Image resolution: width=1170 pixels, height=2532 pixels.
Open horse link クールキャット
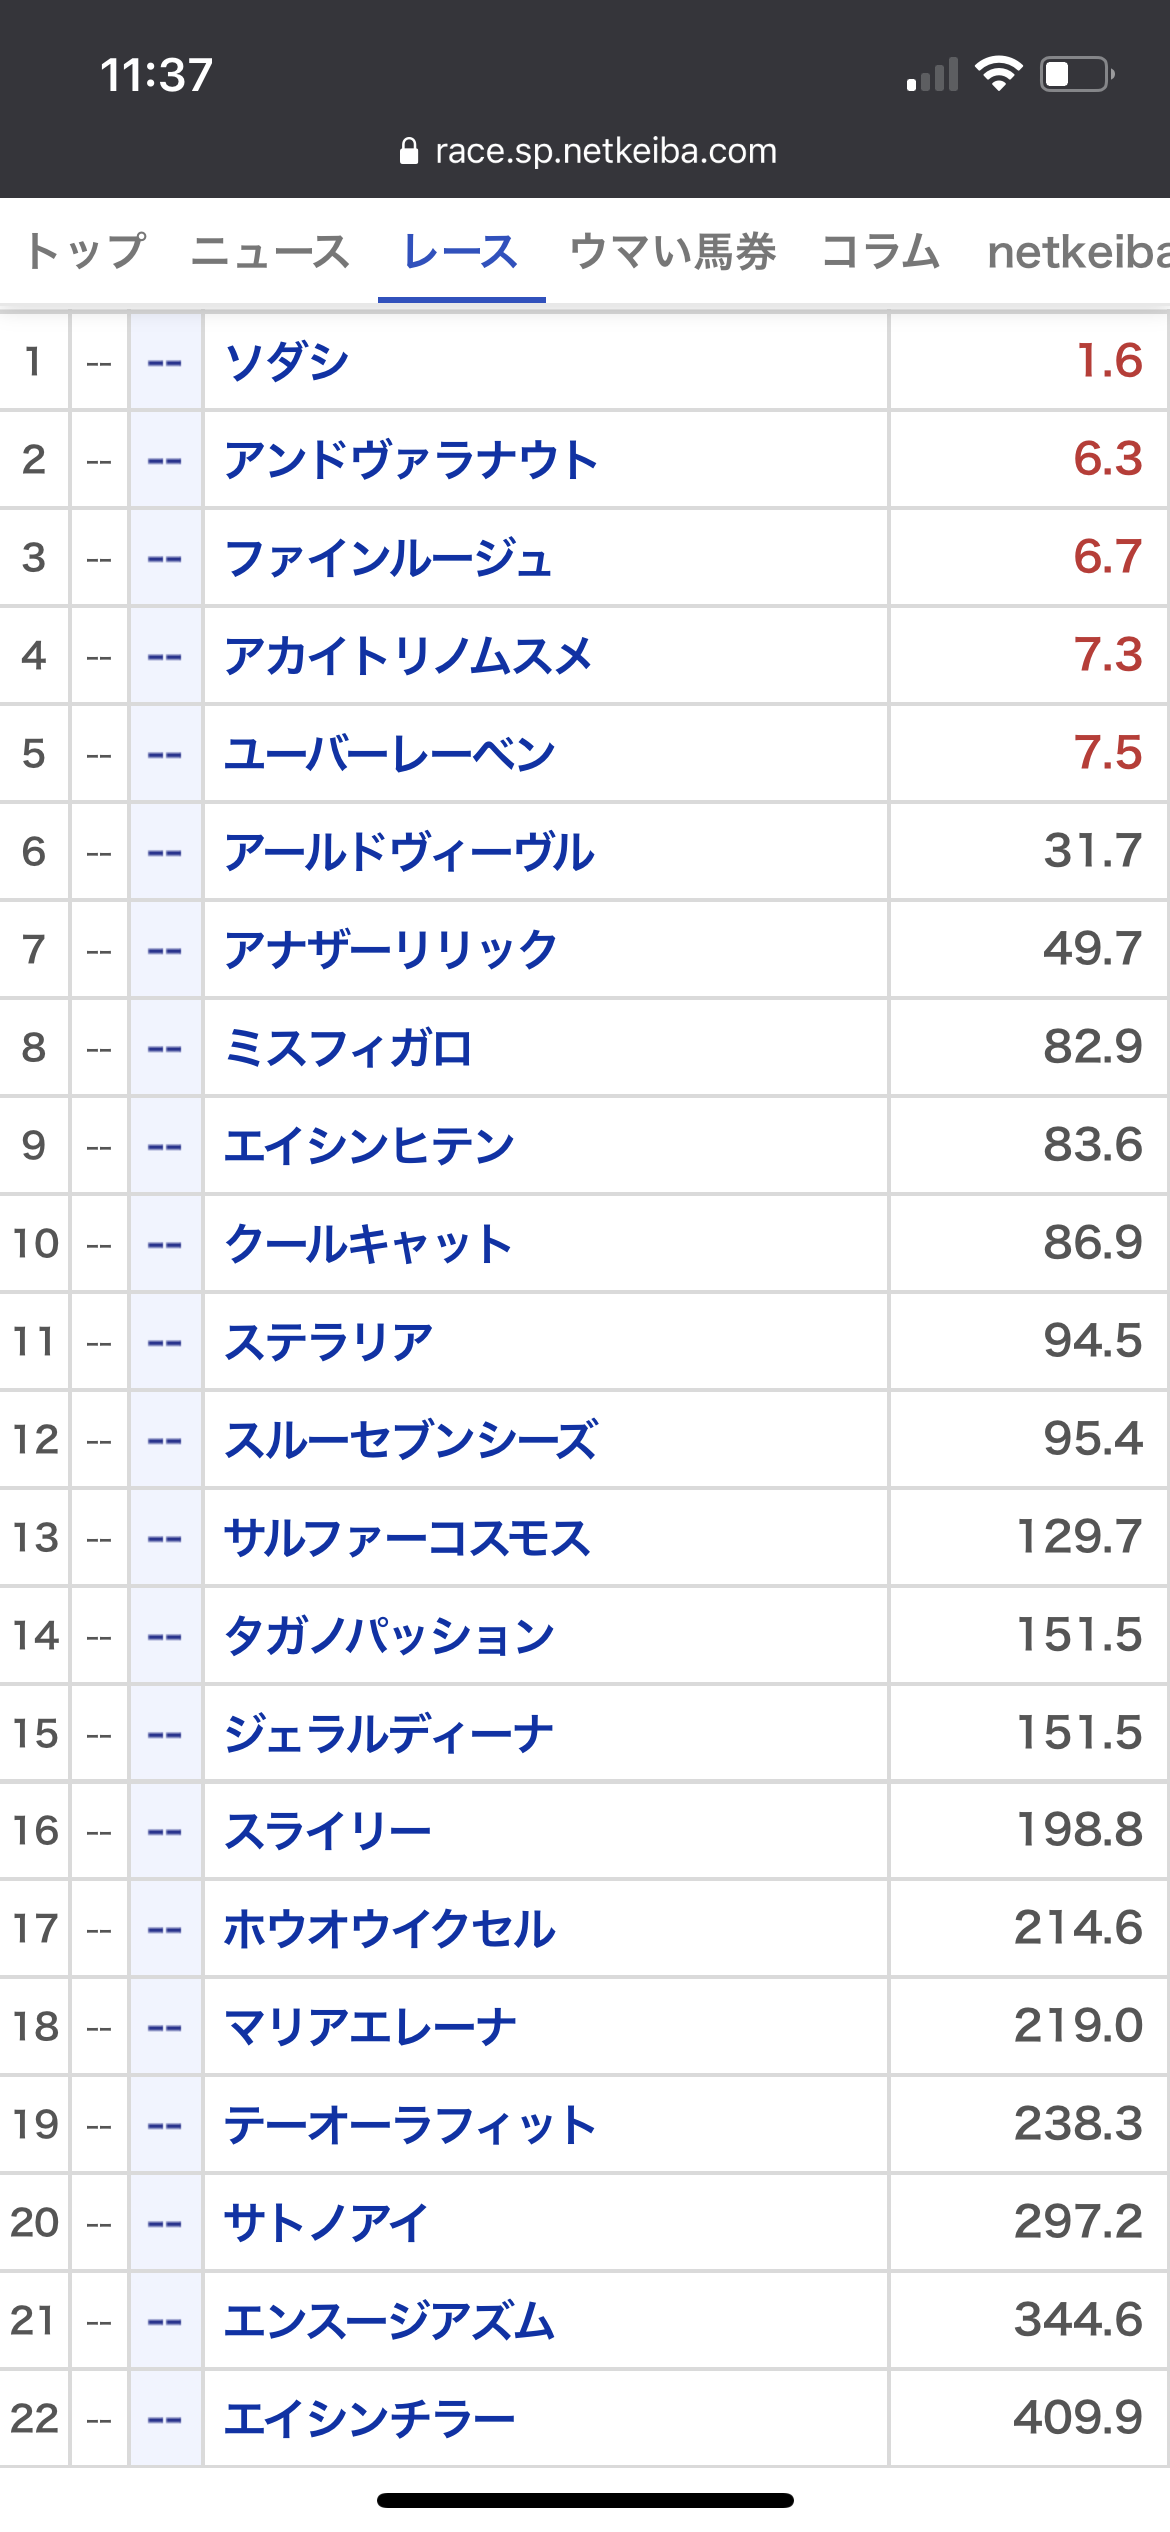coord(368,1244)
